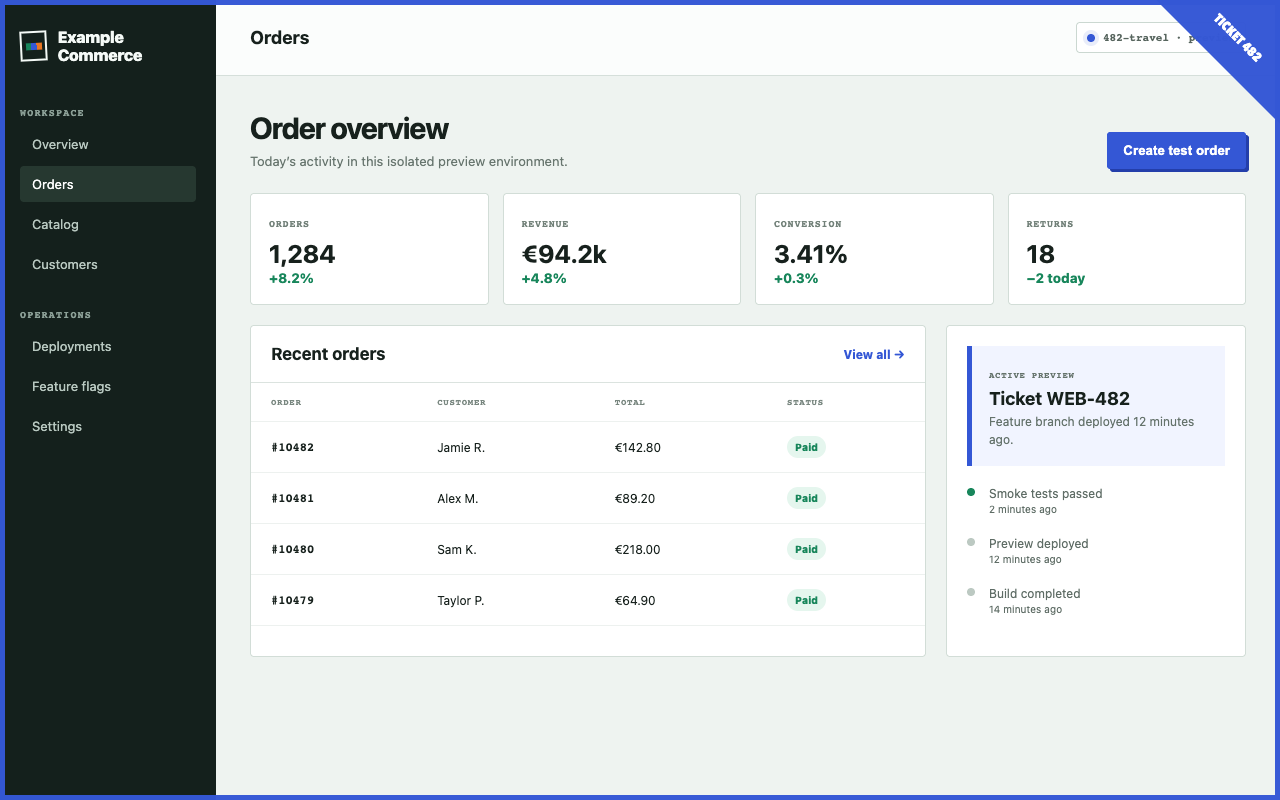Click the Paid badge for order #10482
Screen dimensions: 1280x800
pyautogui.click(x=806, y=447)
